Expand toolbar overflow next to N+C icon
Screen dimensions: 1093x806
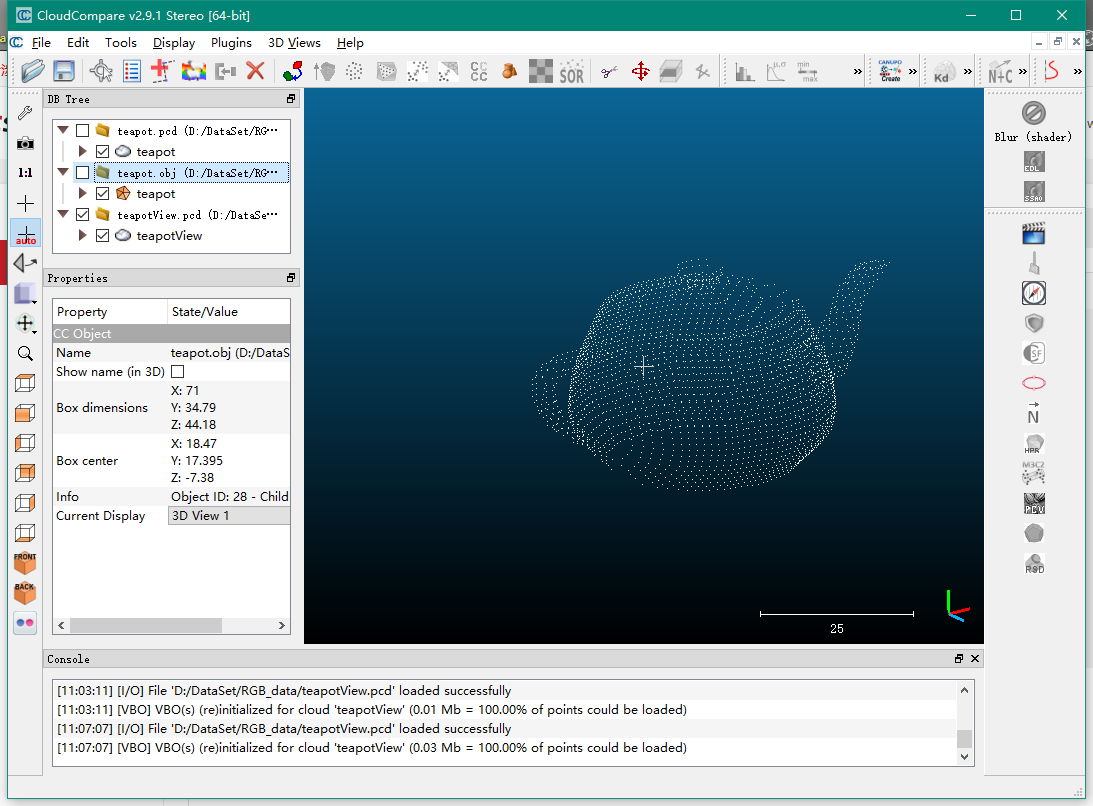coord(1023,71)
